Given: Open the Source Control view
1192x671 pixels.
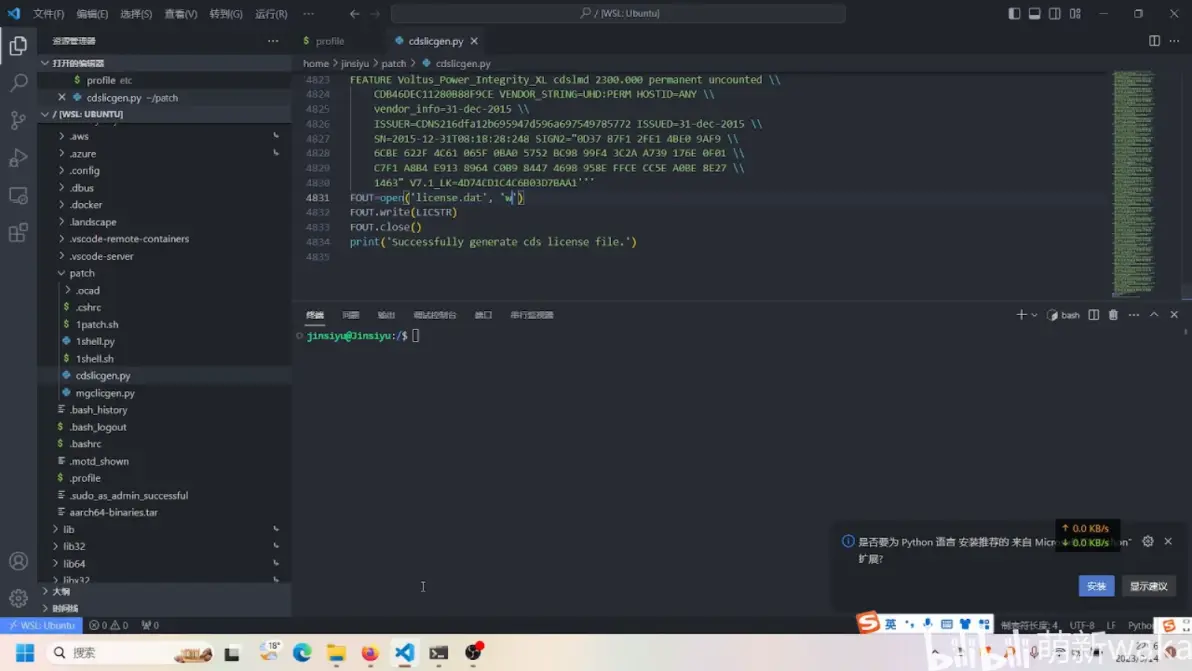Looking at the screenshot, I should 18,120.
